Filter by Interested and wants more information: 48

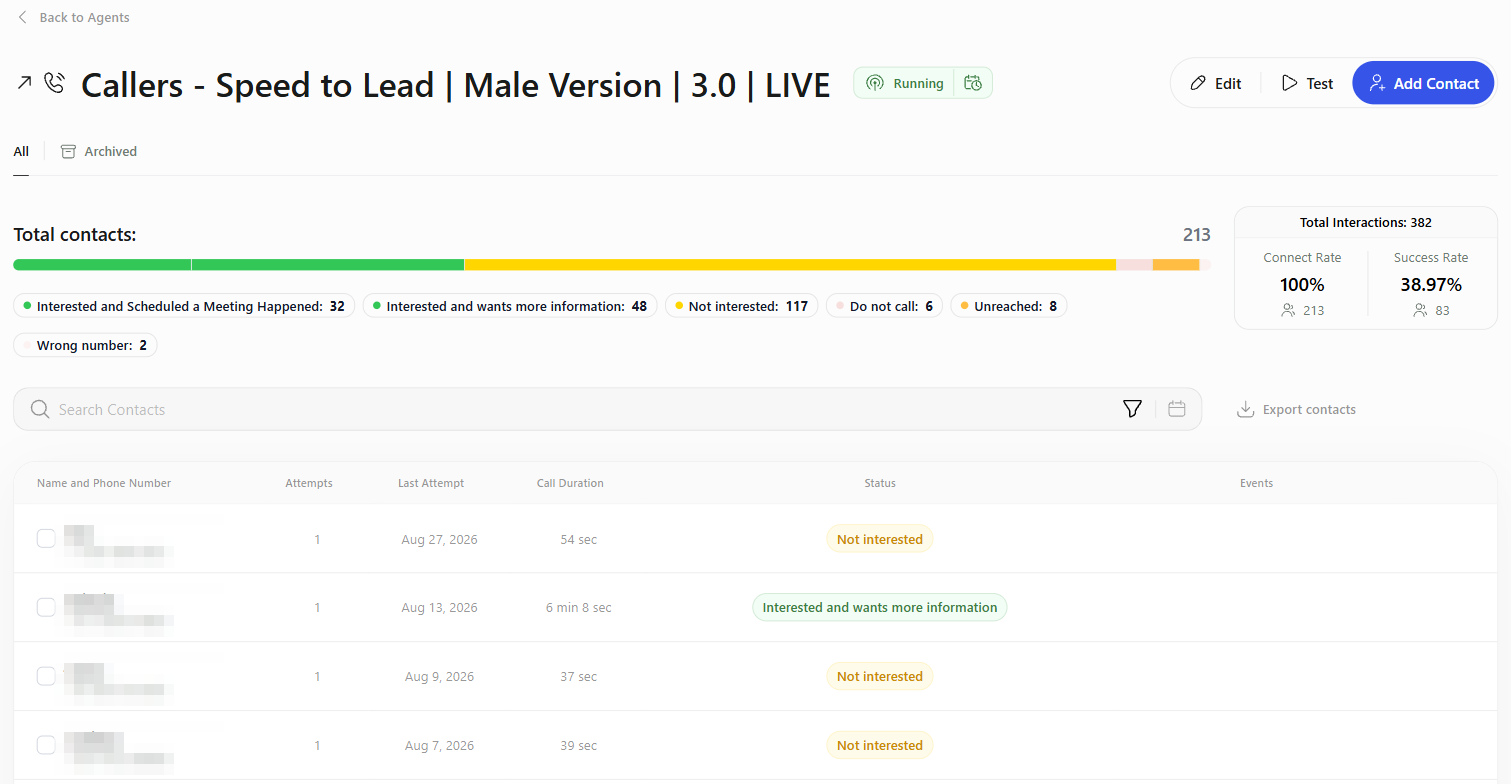click(x=509, y=306)
